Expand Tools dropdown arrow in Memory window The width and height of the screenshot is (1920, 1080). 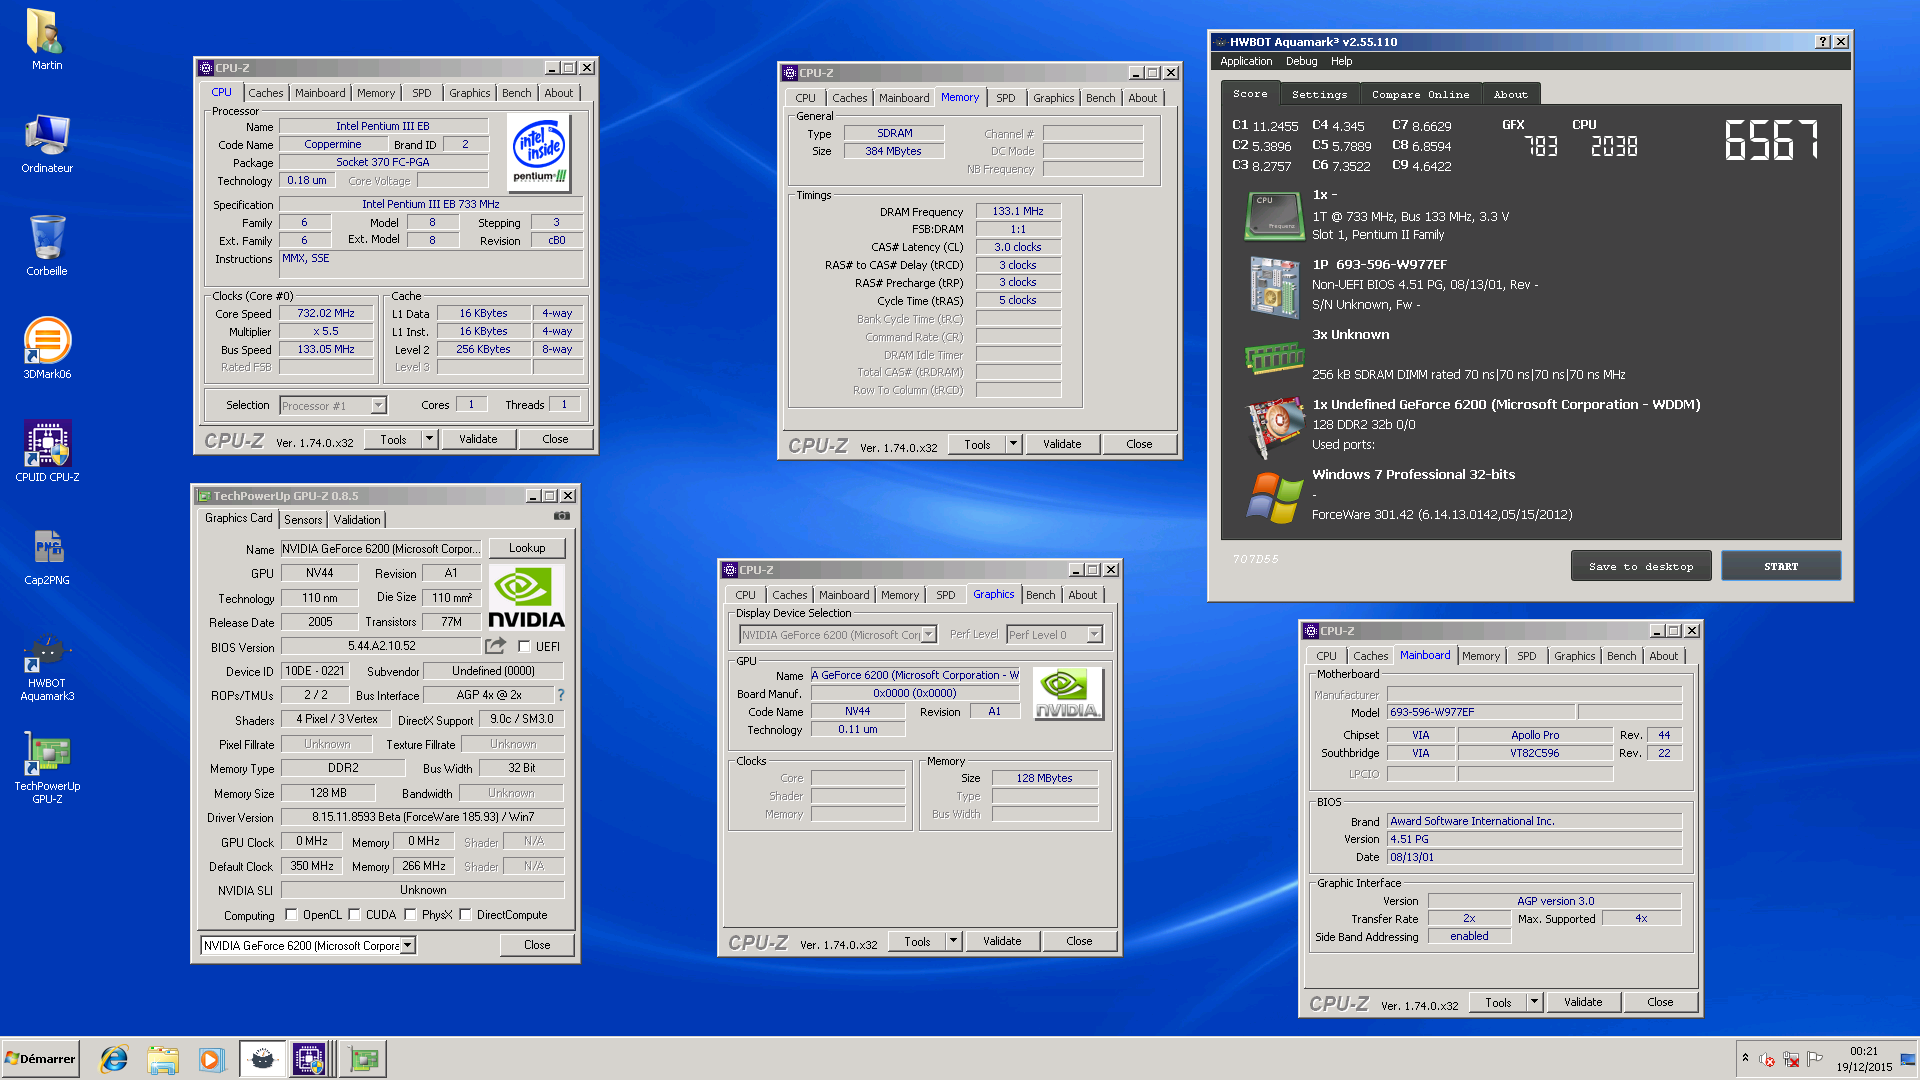click(x=1013, y=444)
